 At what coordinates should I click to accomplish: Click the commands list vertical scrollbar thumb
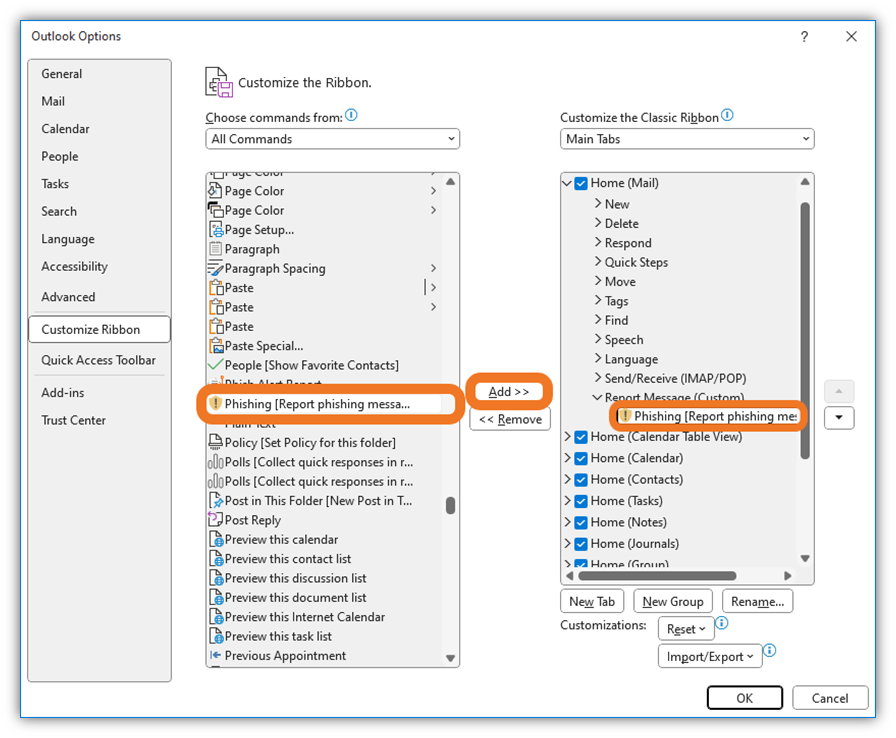click(450, 505)
